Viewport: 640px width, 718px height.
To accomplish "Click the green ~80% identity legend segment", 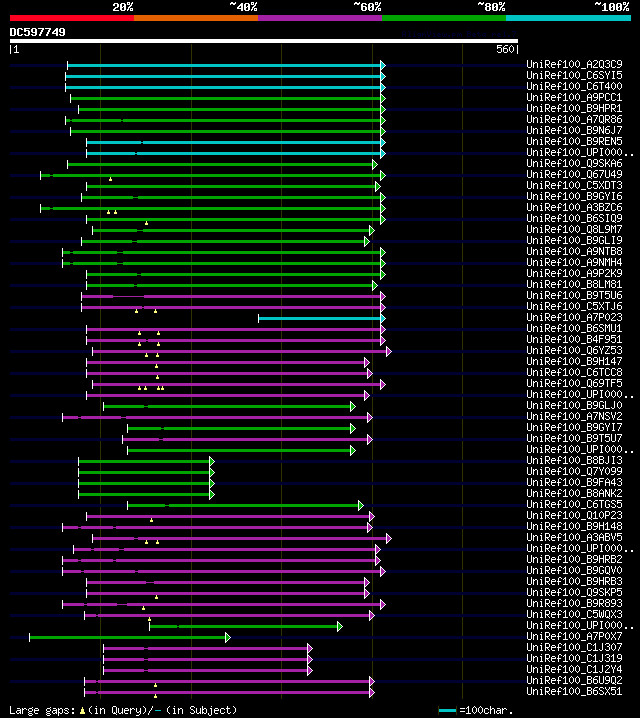I will pos(444,18).
